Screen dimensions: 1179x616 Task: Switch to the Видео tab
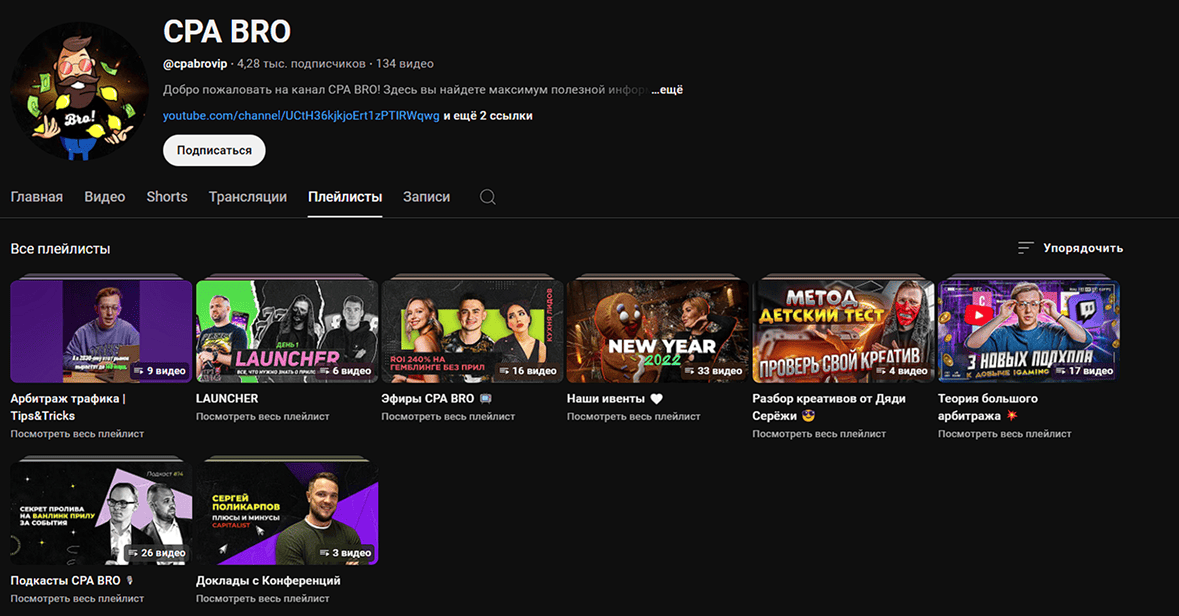[105, 197]
